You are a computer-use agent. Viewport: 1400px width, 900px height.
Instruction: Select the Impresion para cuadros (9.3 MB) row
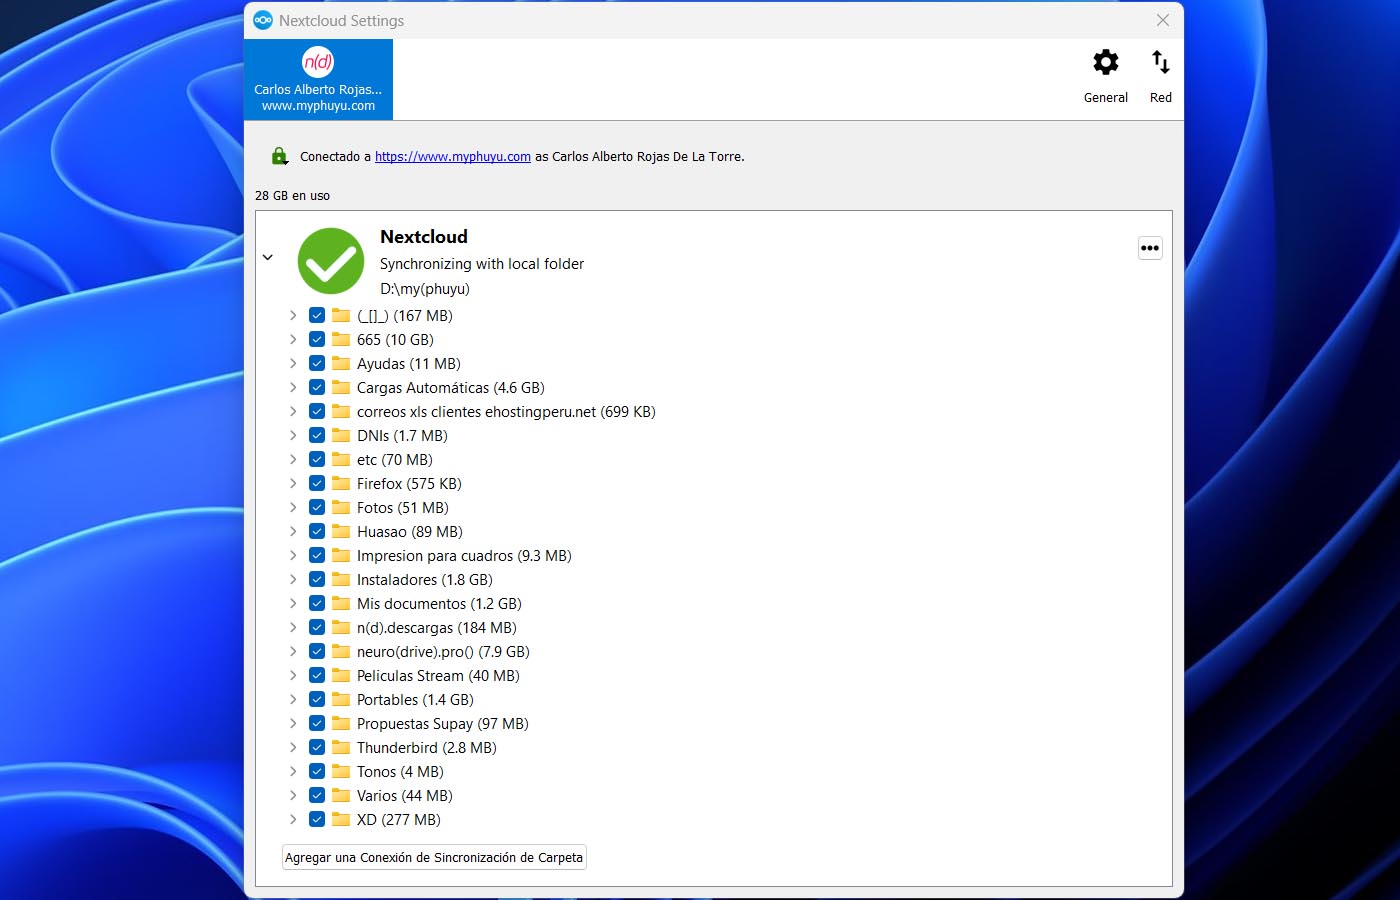(x=464, y=555)
